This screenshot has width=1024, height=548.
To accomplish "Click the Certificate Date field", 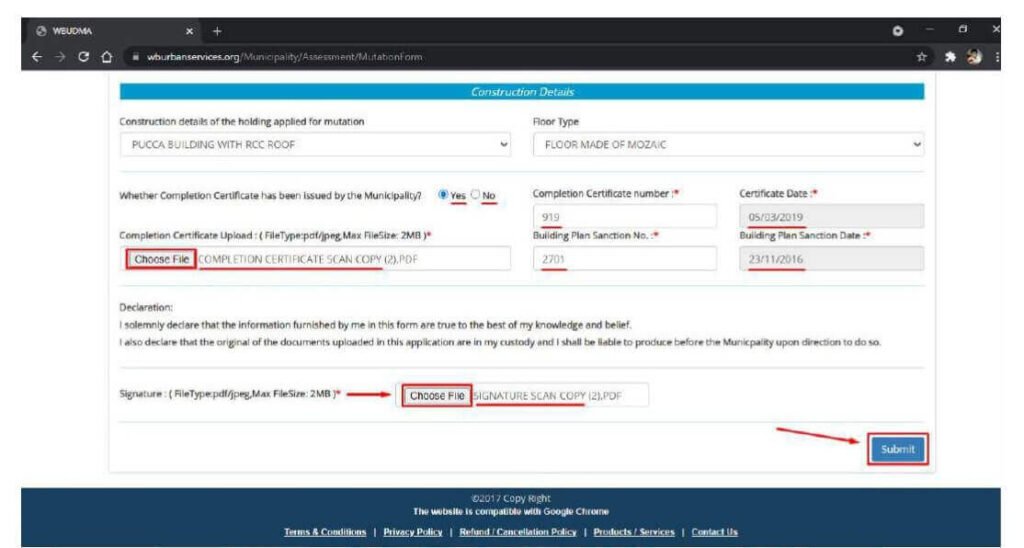I will (831, 217).
